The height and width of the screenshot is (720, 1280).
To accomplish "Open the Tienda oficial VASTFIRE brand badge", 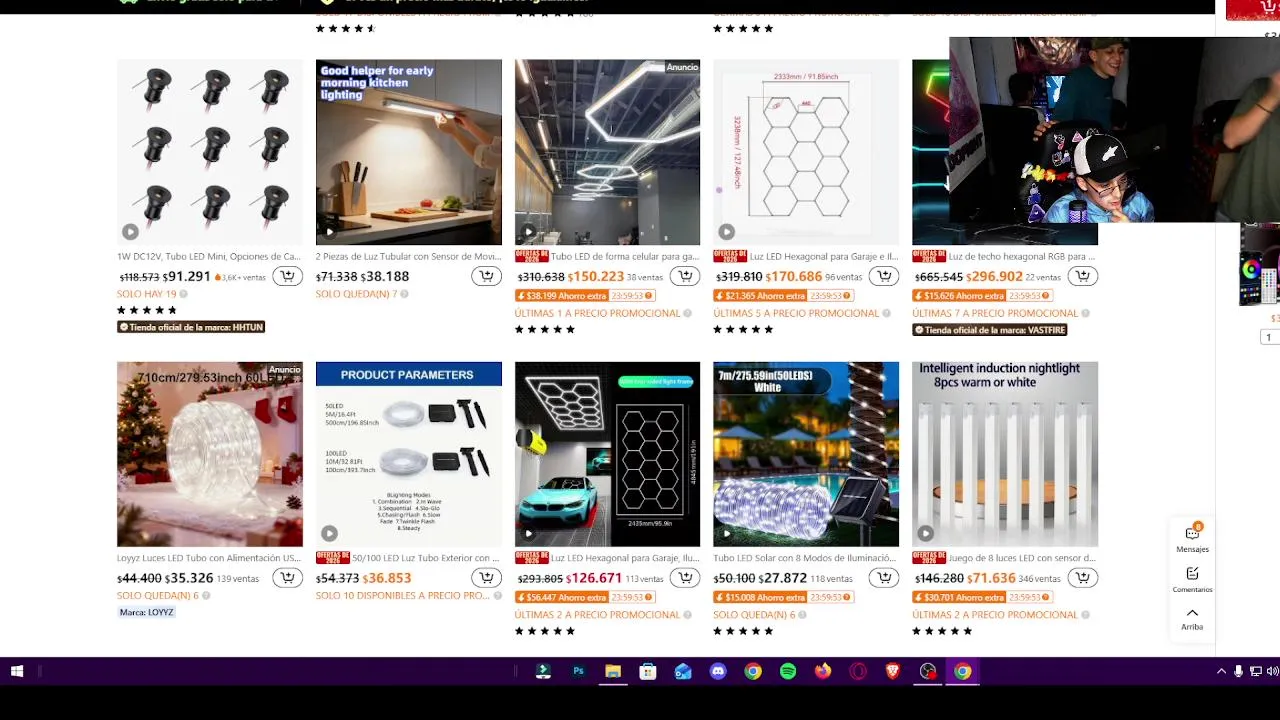I will (x=990, y=330).
